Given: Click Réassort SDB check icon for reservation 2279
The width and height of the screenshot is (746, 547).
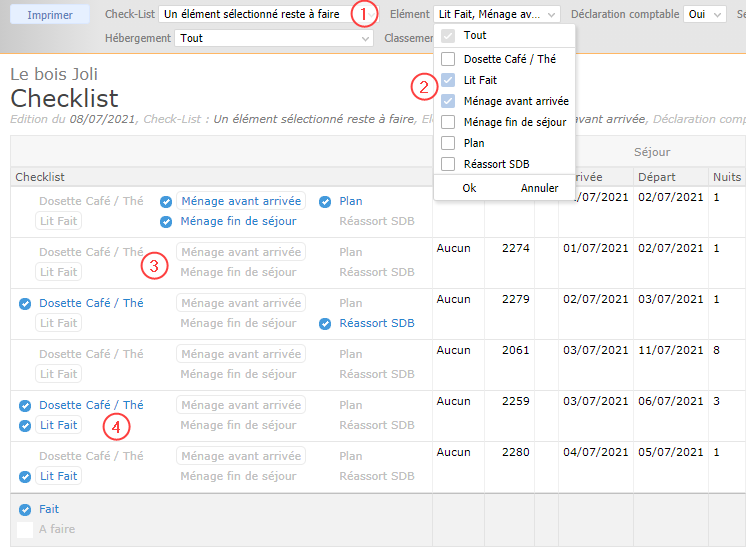Looking at the screenshot, I should 325,323.
